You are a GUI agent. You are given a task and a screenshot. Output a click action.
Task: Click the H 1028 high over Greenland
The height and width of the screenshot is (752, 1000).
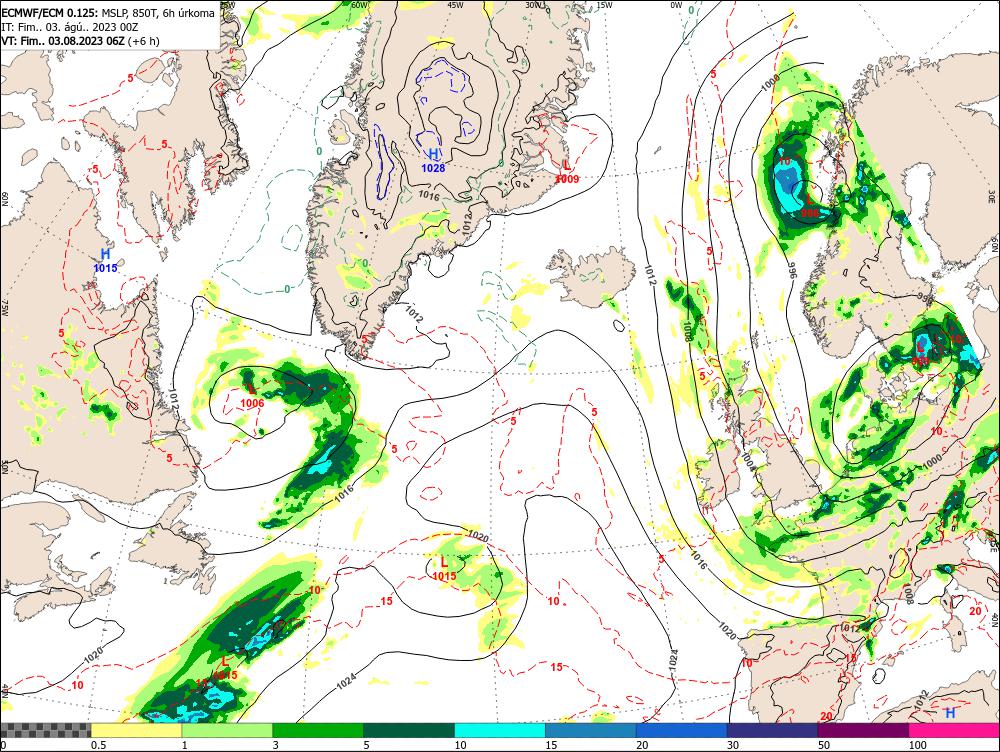[433, 159]
